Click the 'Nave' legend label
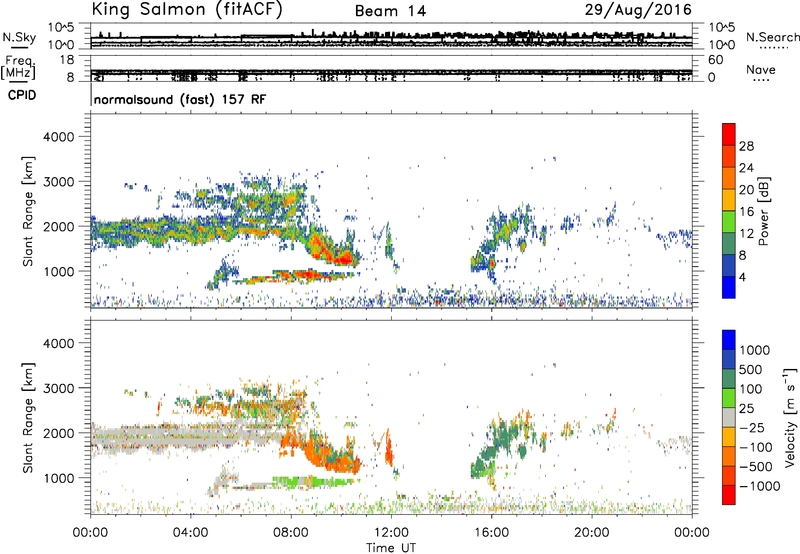 click(x=760, y=70)
